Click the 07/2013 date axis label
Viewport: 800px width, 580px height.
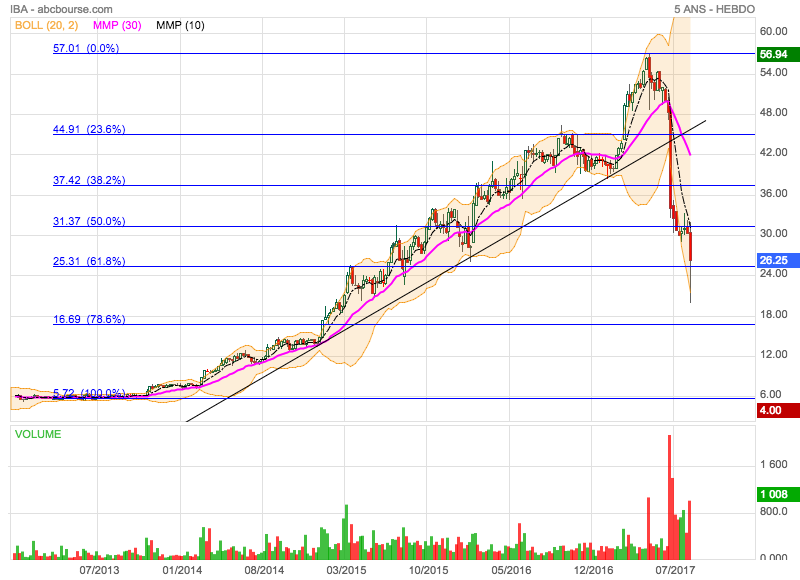(99, 570)
